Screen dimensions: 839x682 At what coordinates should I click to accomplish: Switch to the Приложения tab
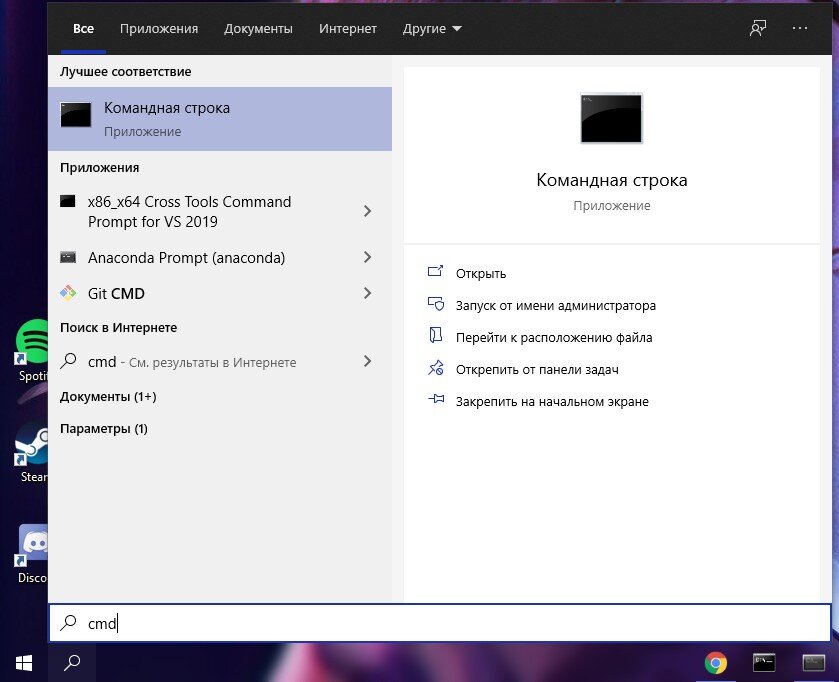159,28
